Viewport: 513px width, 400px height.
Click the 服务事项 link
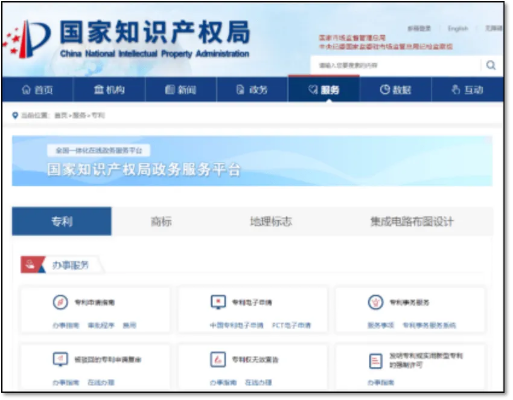coord(381,325)
